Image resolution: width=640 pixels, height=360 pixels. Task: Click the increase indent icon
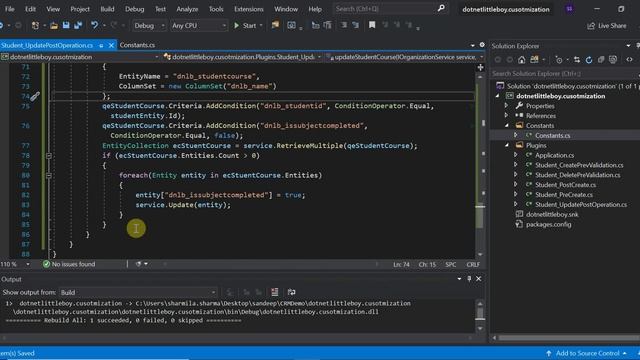356,25
